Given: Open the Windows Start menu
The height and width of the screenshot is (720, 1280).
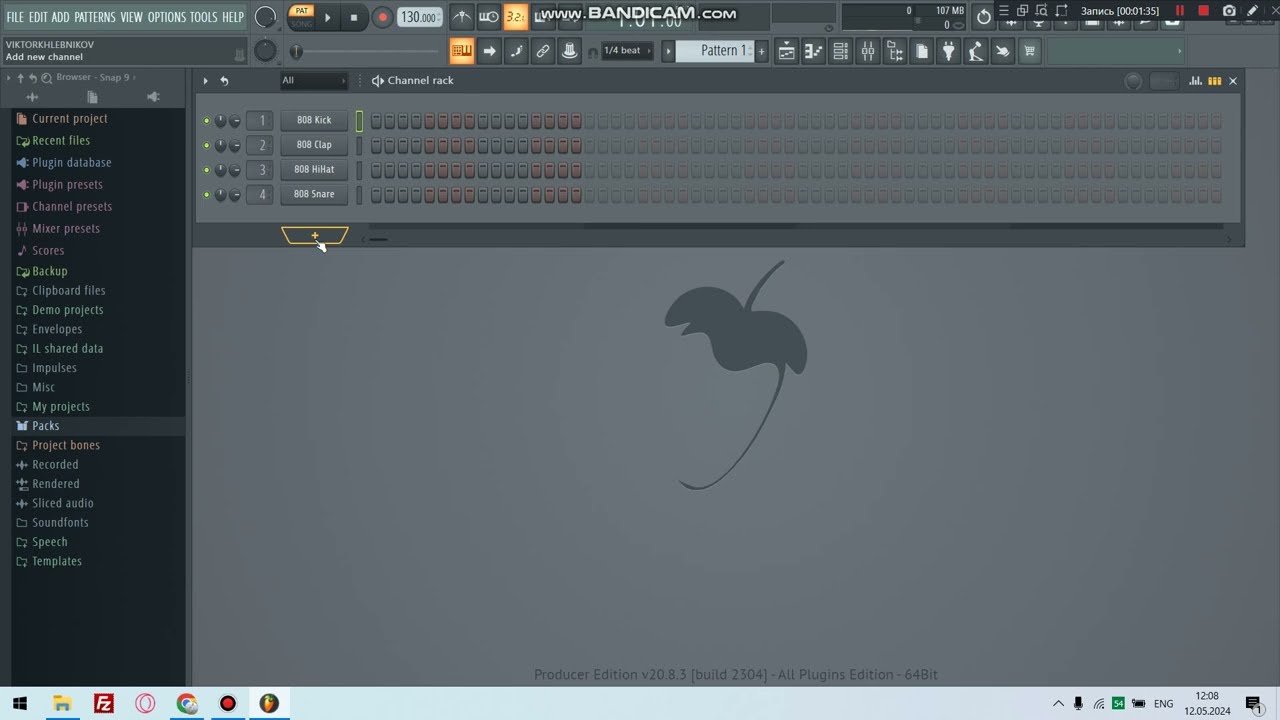Looking at the screenshot, I should pos(20,704).
